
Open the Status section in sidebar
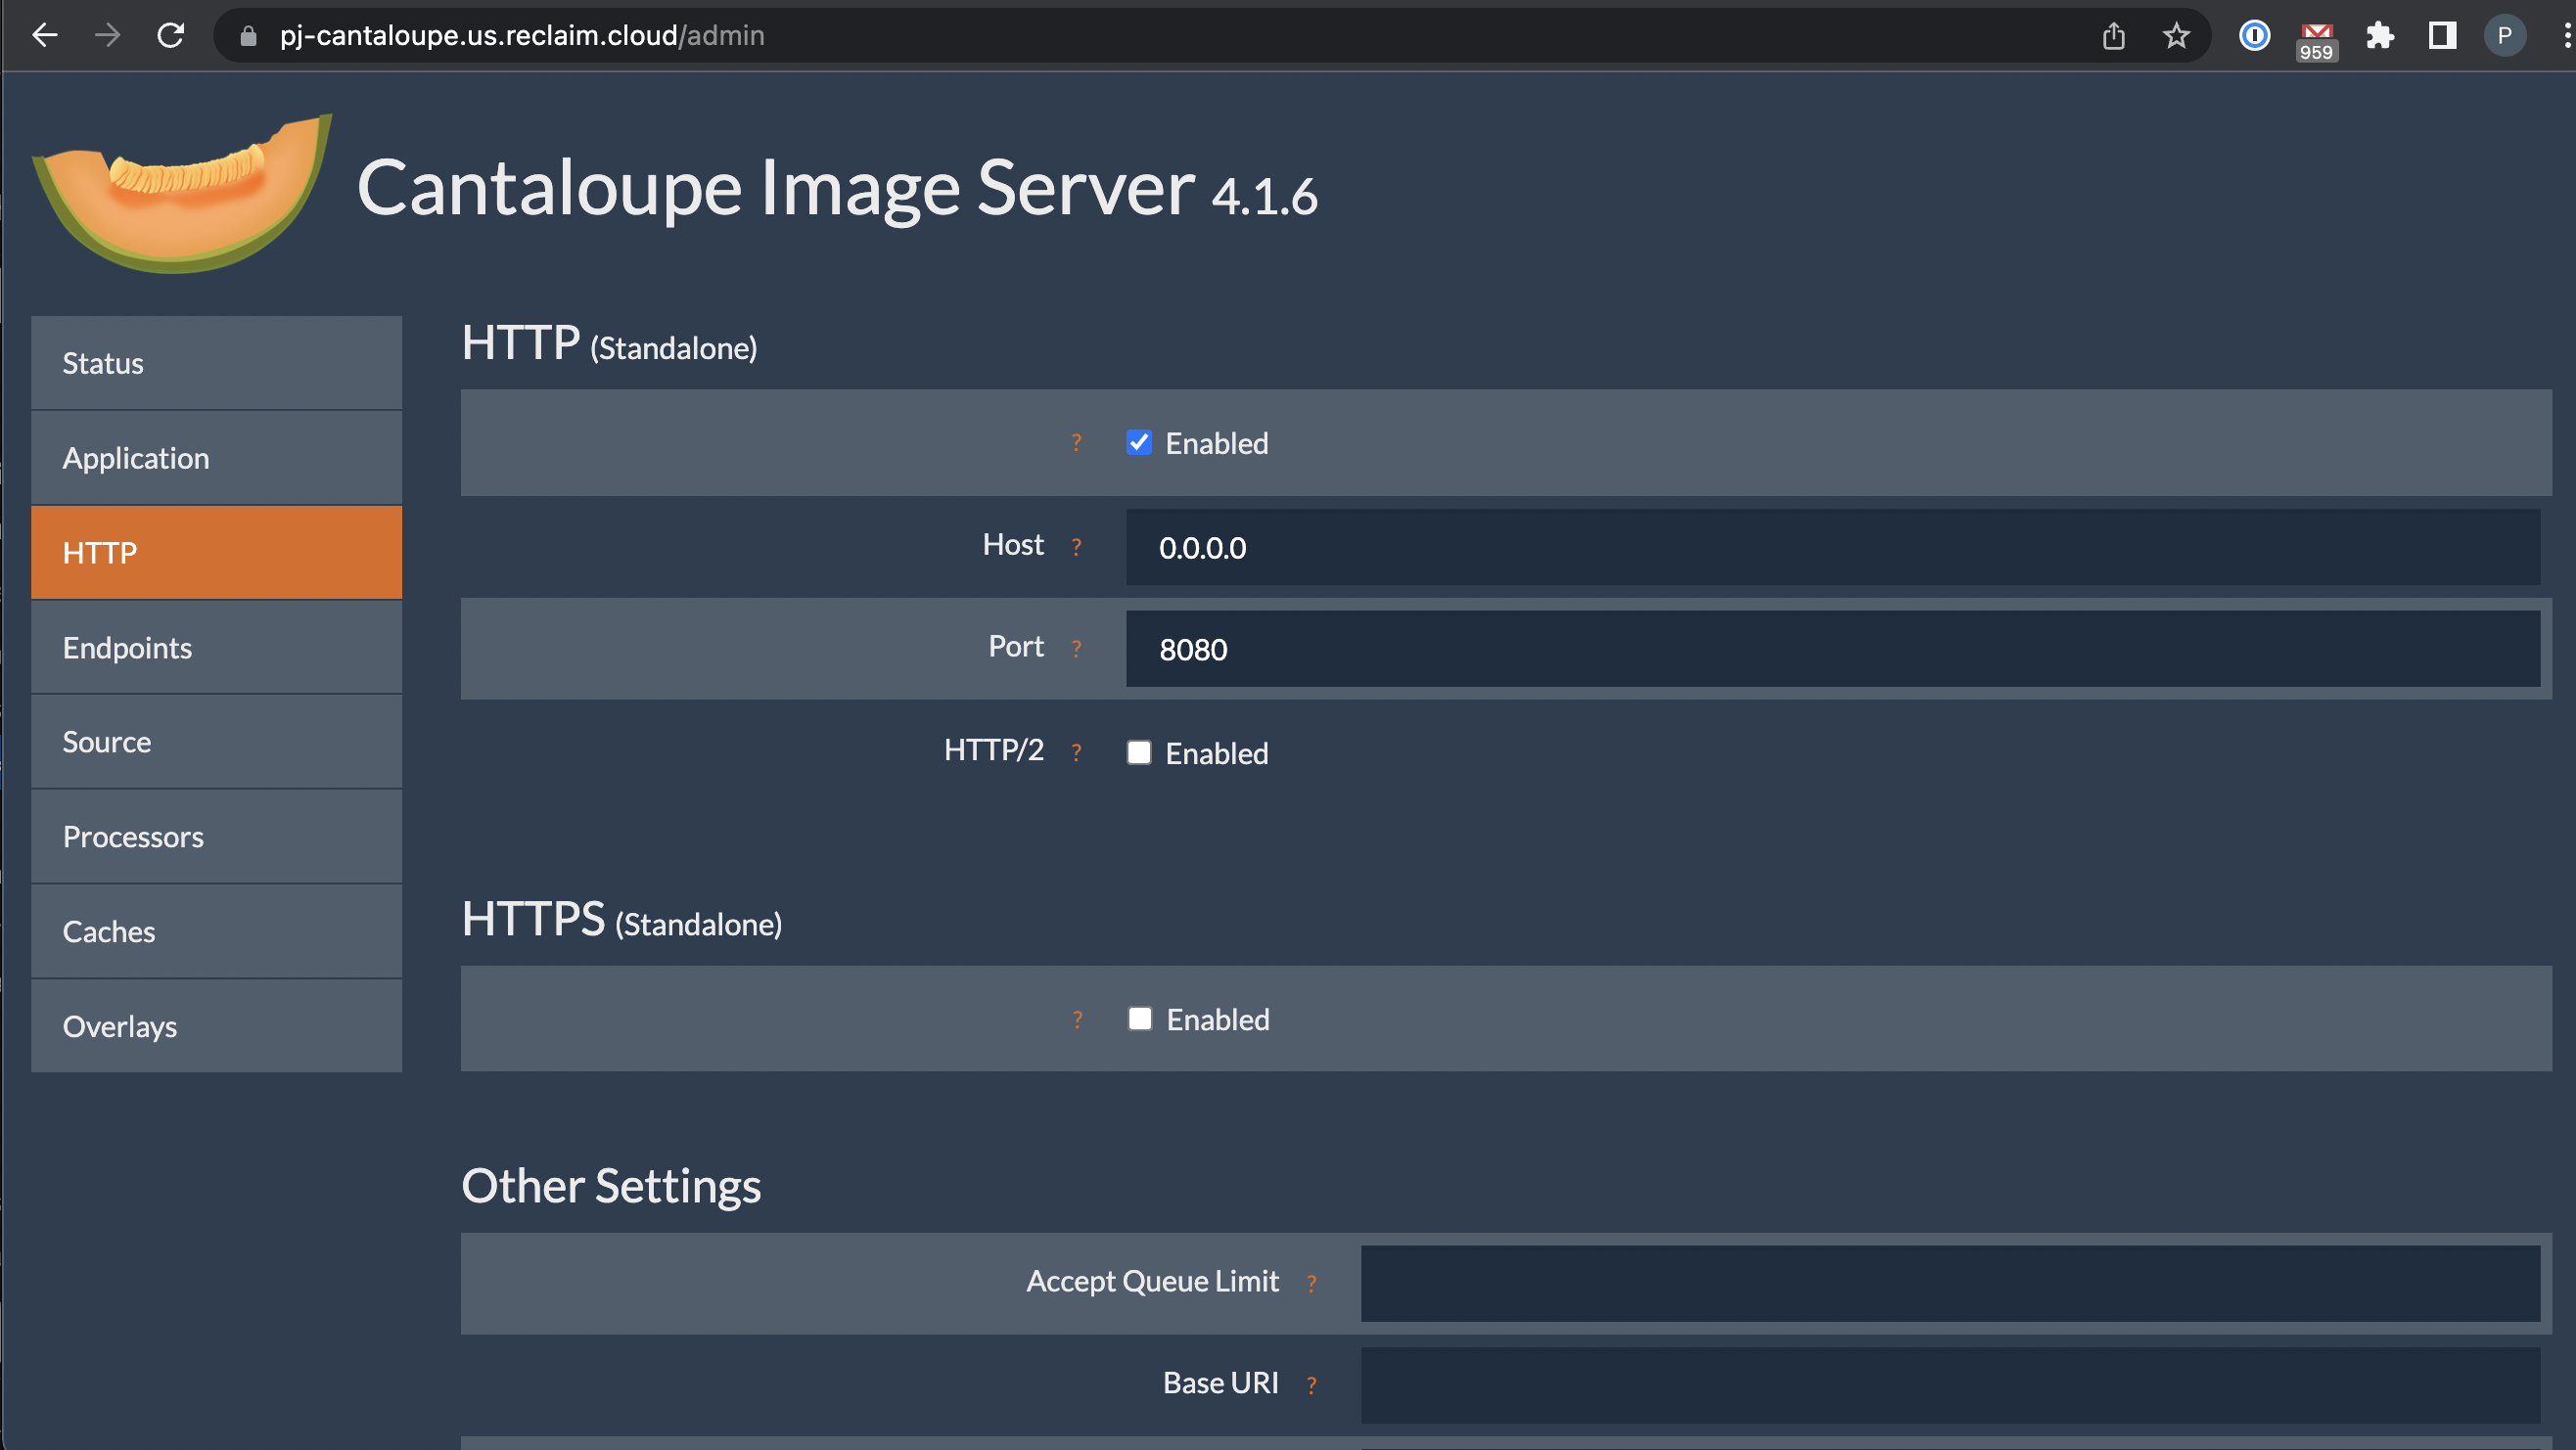216,363
